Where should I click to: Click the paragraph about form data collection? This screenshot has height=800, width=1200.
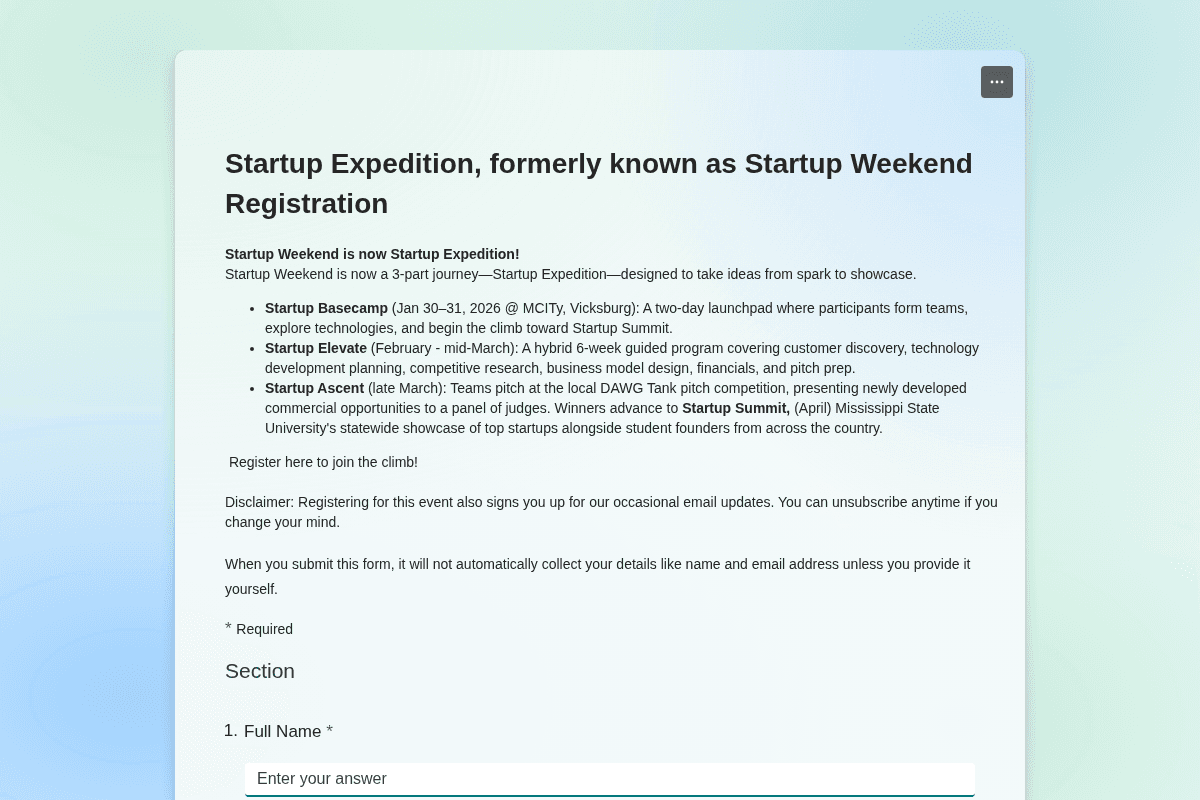click(597, 576)
